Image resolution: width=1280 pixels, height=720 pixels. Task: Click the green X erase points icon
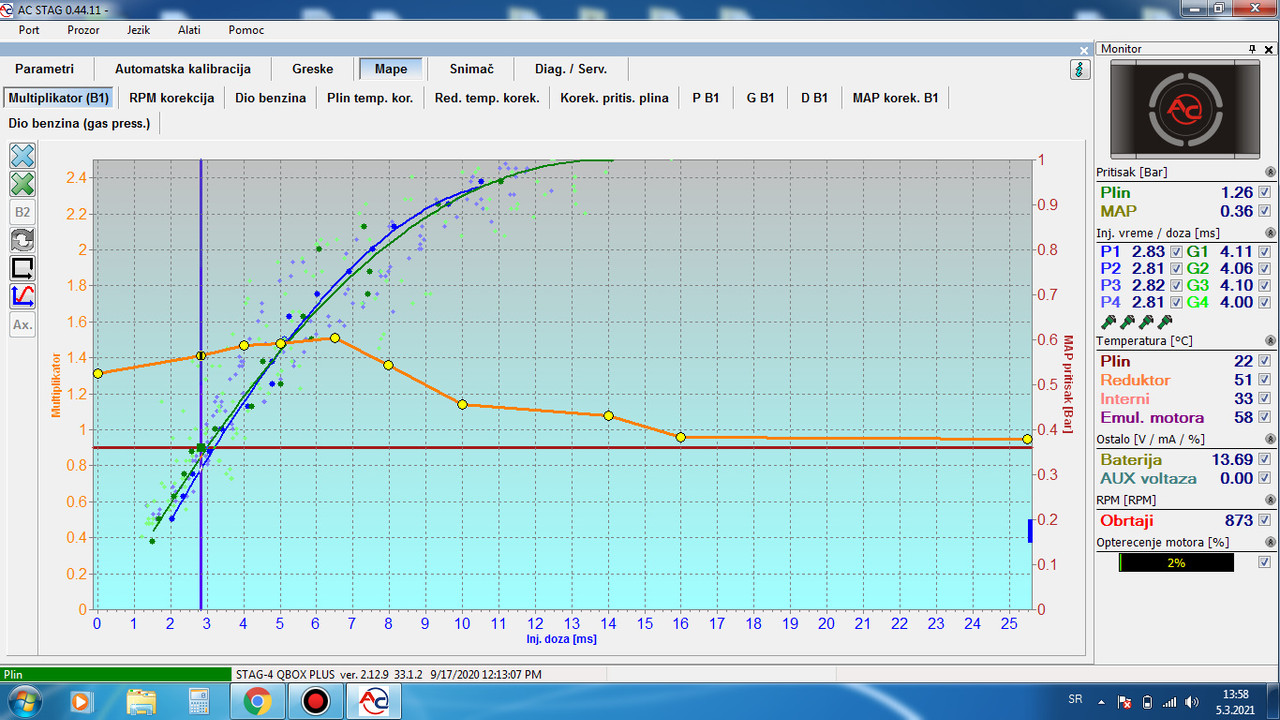click(x=22, y=183)
